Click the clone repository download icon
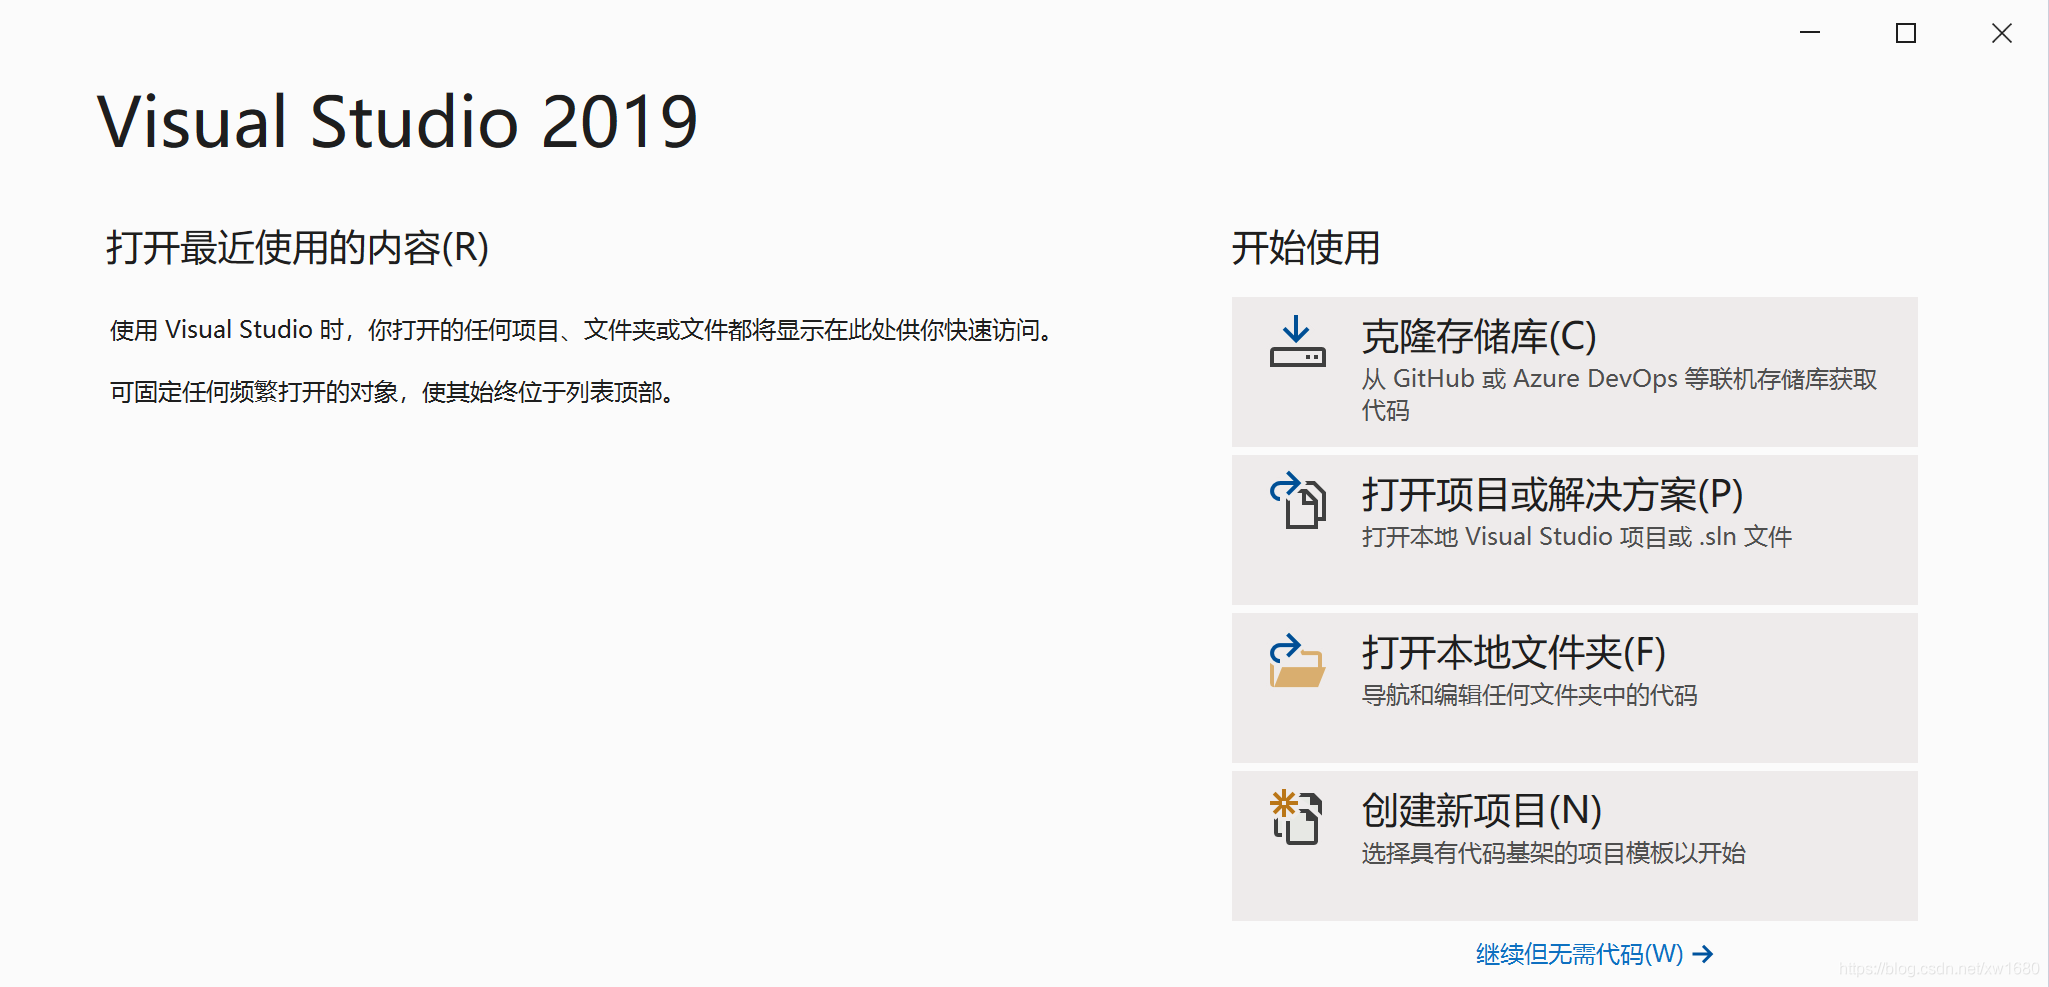Image resolution: width=2049 pixels, height=987 pixels. point(1297,342)
